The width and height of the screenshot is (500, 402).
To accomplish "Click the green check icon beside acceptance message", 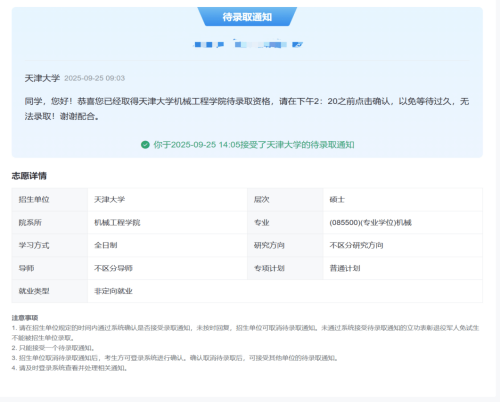I will click(x=145, y=145).
